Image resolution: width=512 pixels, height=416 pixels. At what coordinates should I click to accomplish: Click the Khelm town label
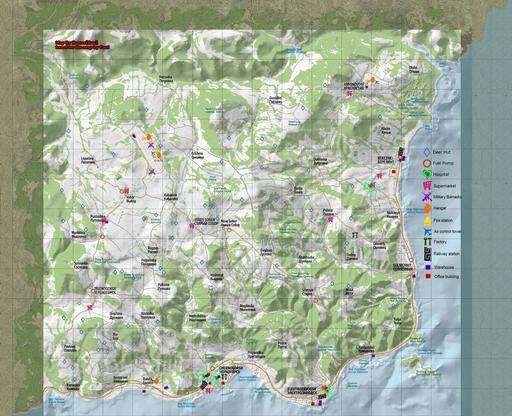point(386,130)
